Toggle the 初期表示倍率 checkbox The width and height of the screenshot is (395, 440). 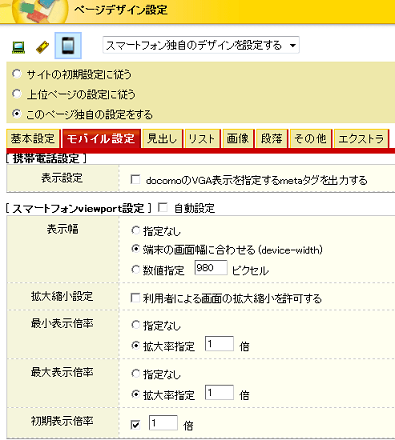[x=135, y=425]
